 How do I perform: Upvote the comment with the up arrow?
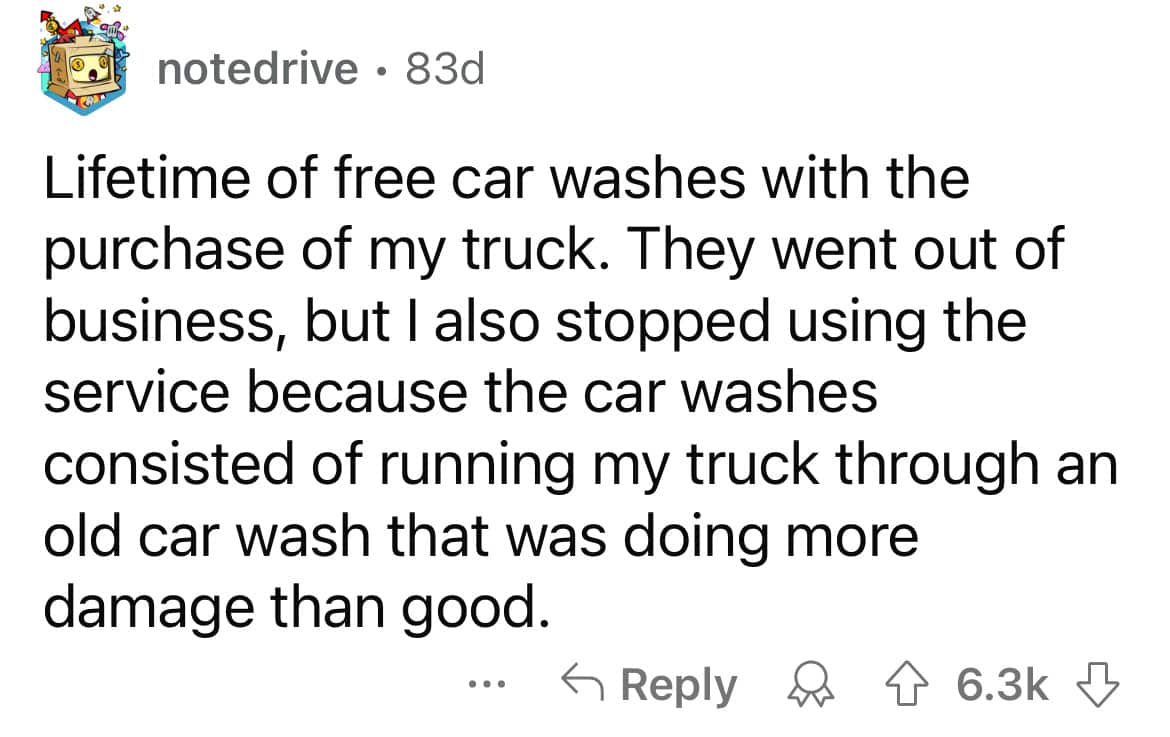(906, 685)
